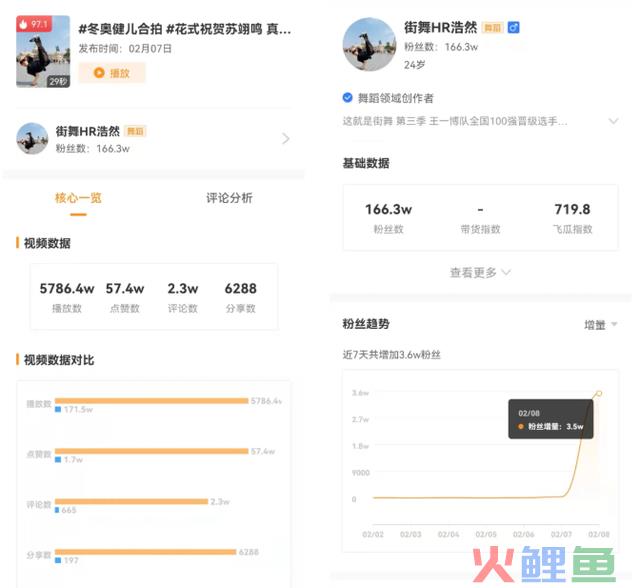Click the 6288 分享数 value
Screen dimensions: 640x588
click(240, 288)
